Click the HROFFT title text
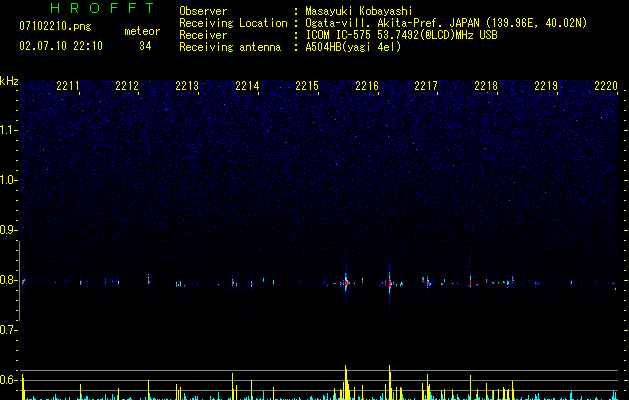Image resolution: width=629 pixels, height=400 pixels. tap(103, 8)
